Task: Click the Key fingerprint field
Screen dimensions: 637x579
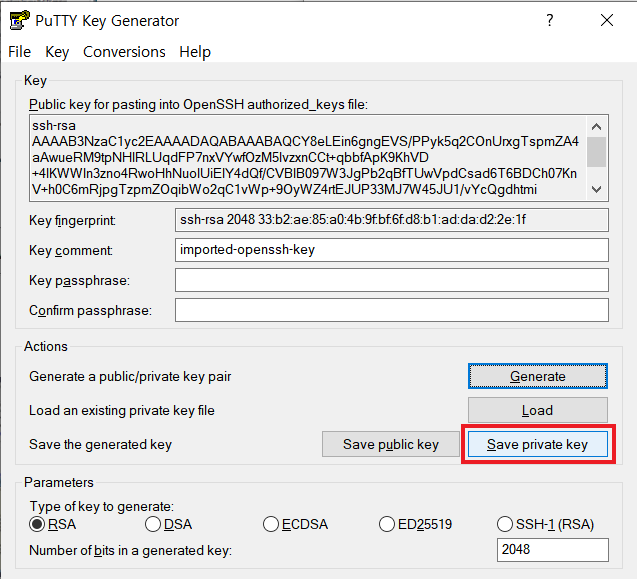Action: (x=392, y=220)
